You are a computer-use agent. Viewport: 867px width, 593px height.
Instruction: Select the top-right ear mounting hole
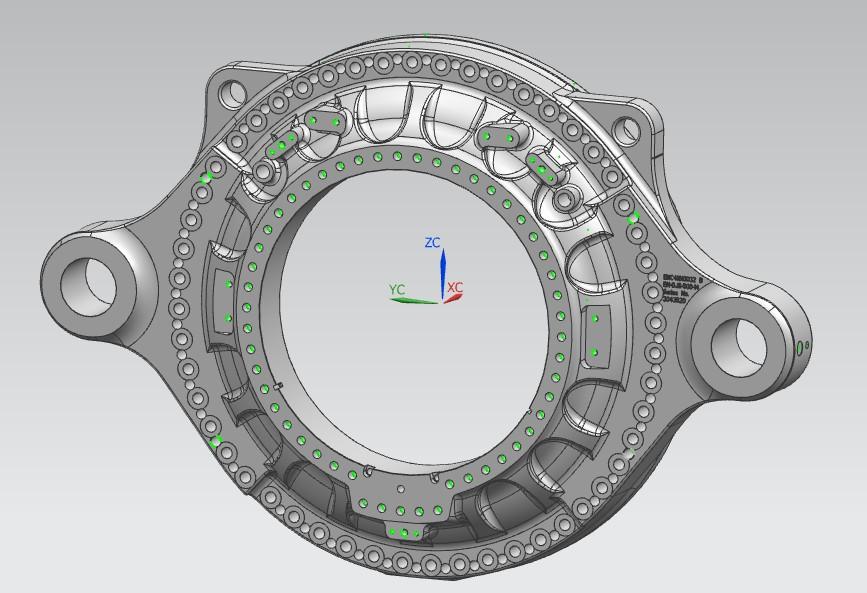624,128
